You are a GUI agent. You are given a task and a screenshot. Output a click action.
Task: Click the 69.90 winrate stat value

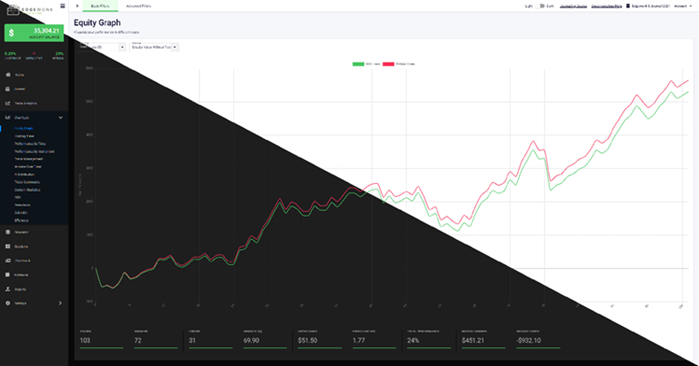pyautogui.click(x=251, y=341)
